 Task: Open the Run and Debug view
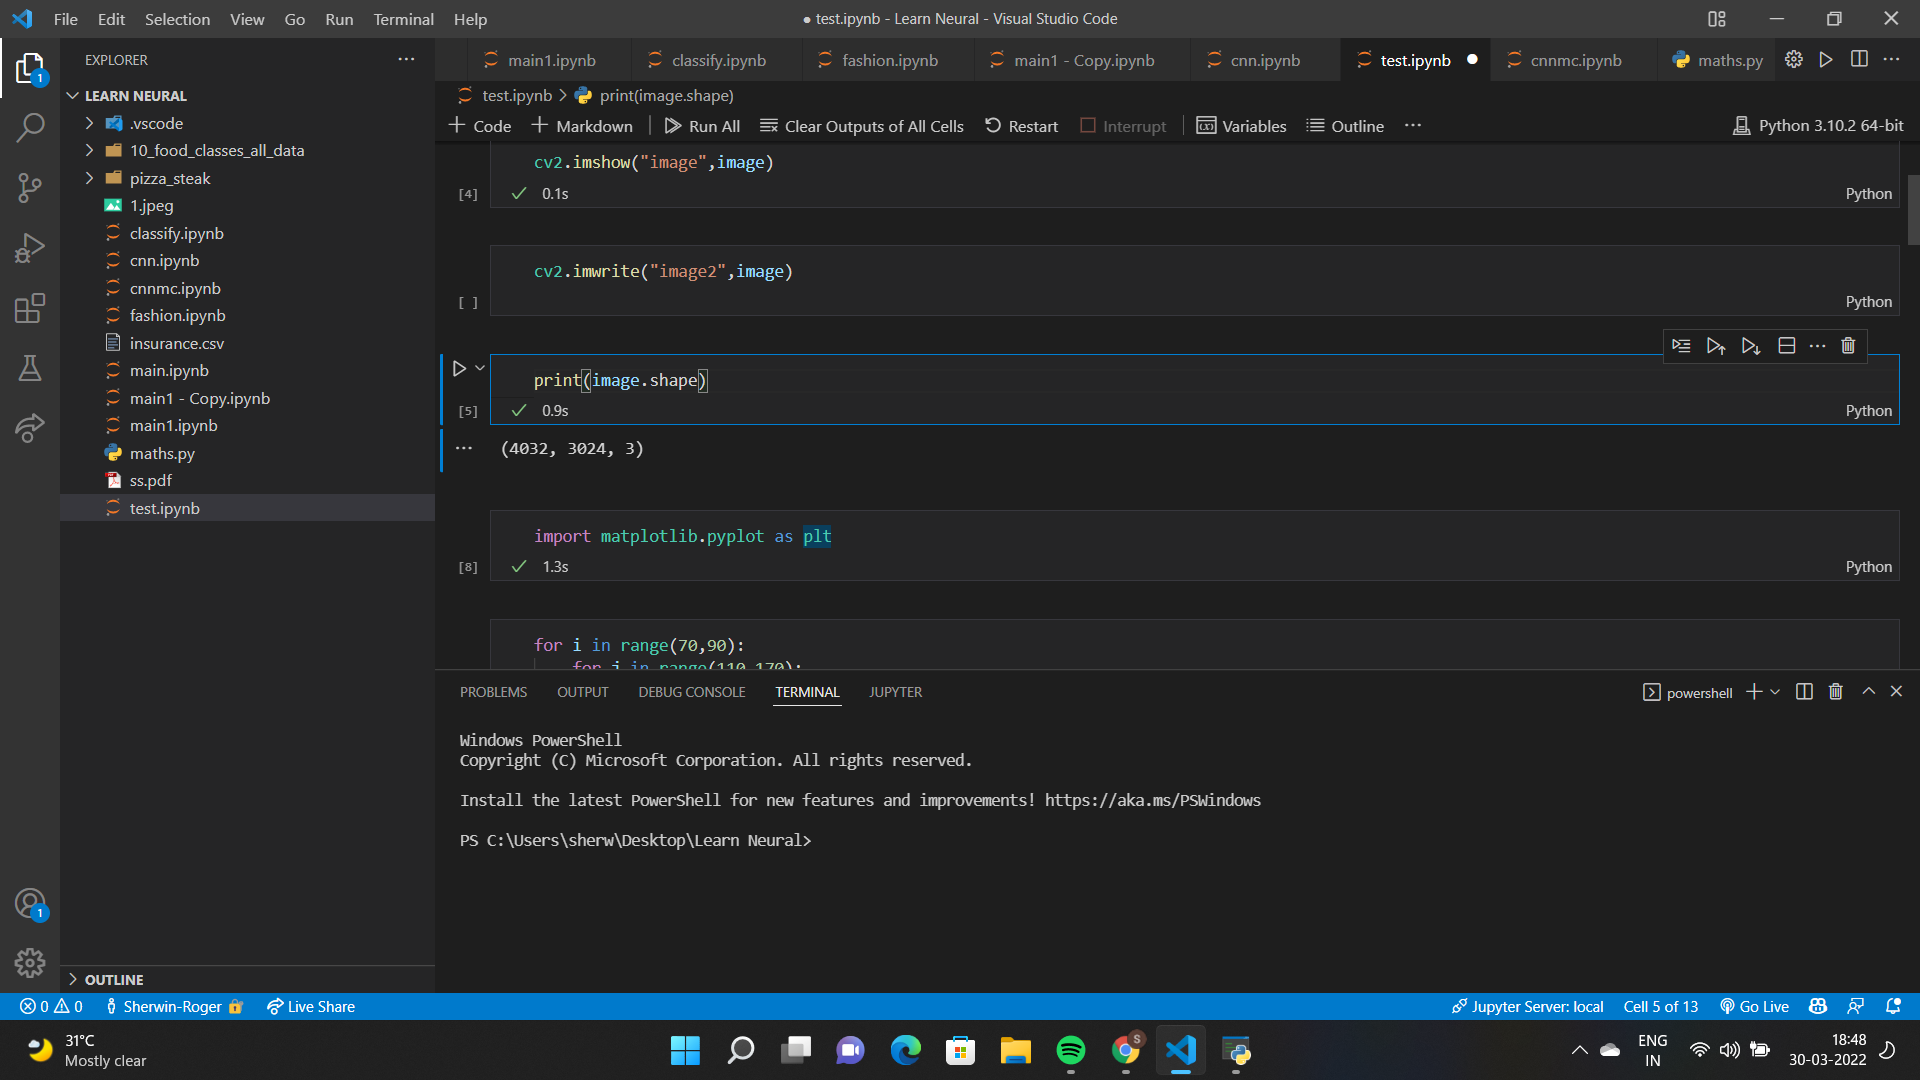click(30, 247)
